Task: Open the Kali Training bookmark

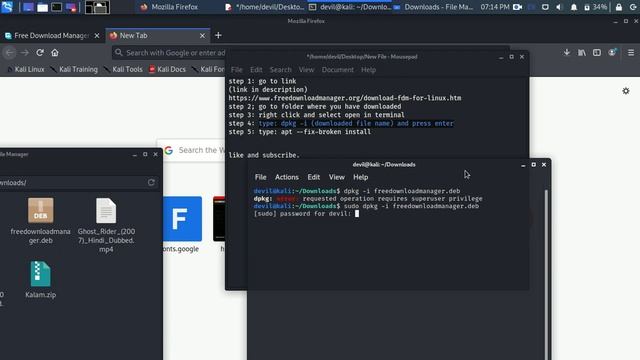Action: (74, 69)
